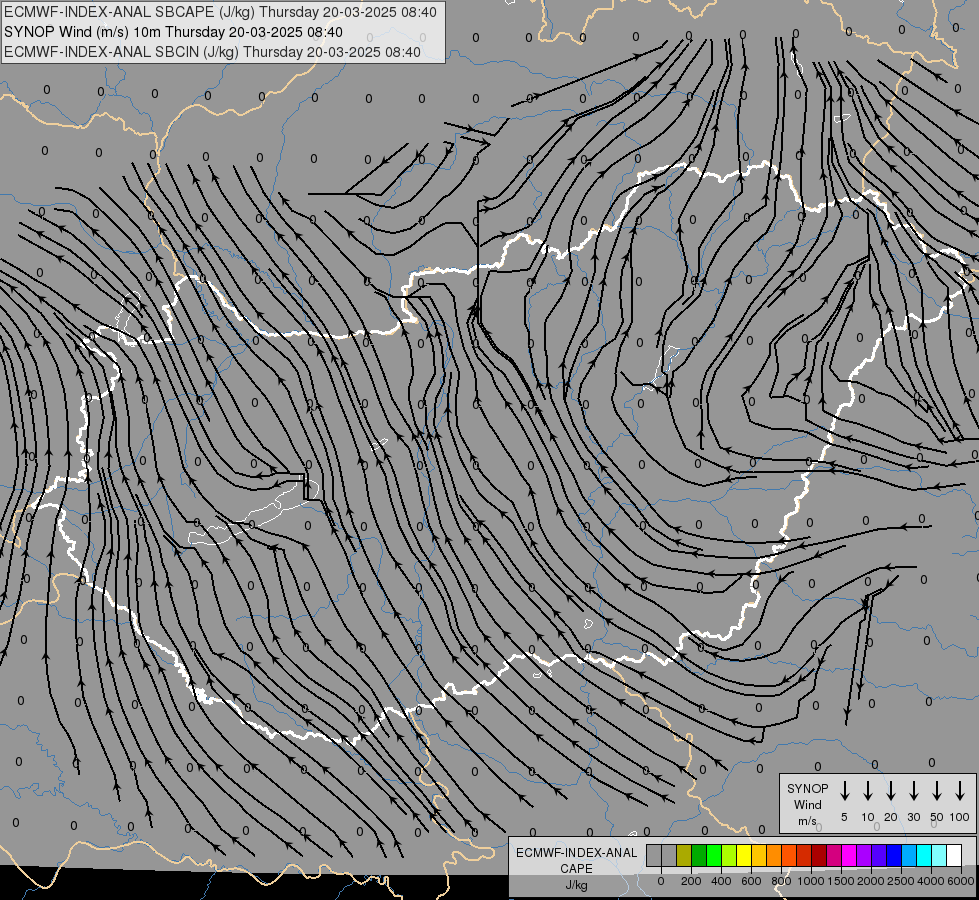Click the ECMWF-INDEX-ANAL CAPE legend label
Viewport: 979px width, 900px height.
pyautogui.click(x=576, y=861)
